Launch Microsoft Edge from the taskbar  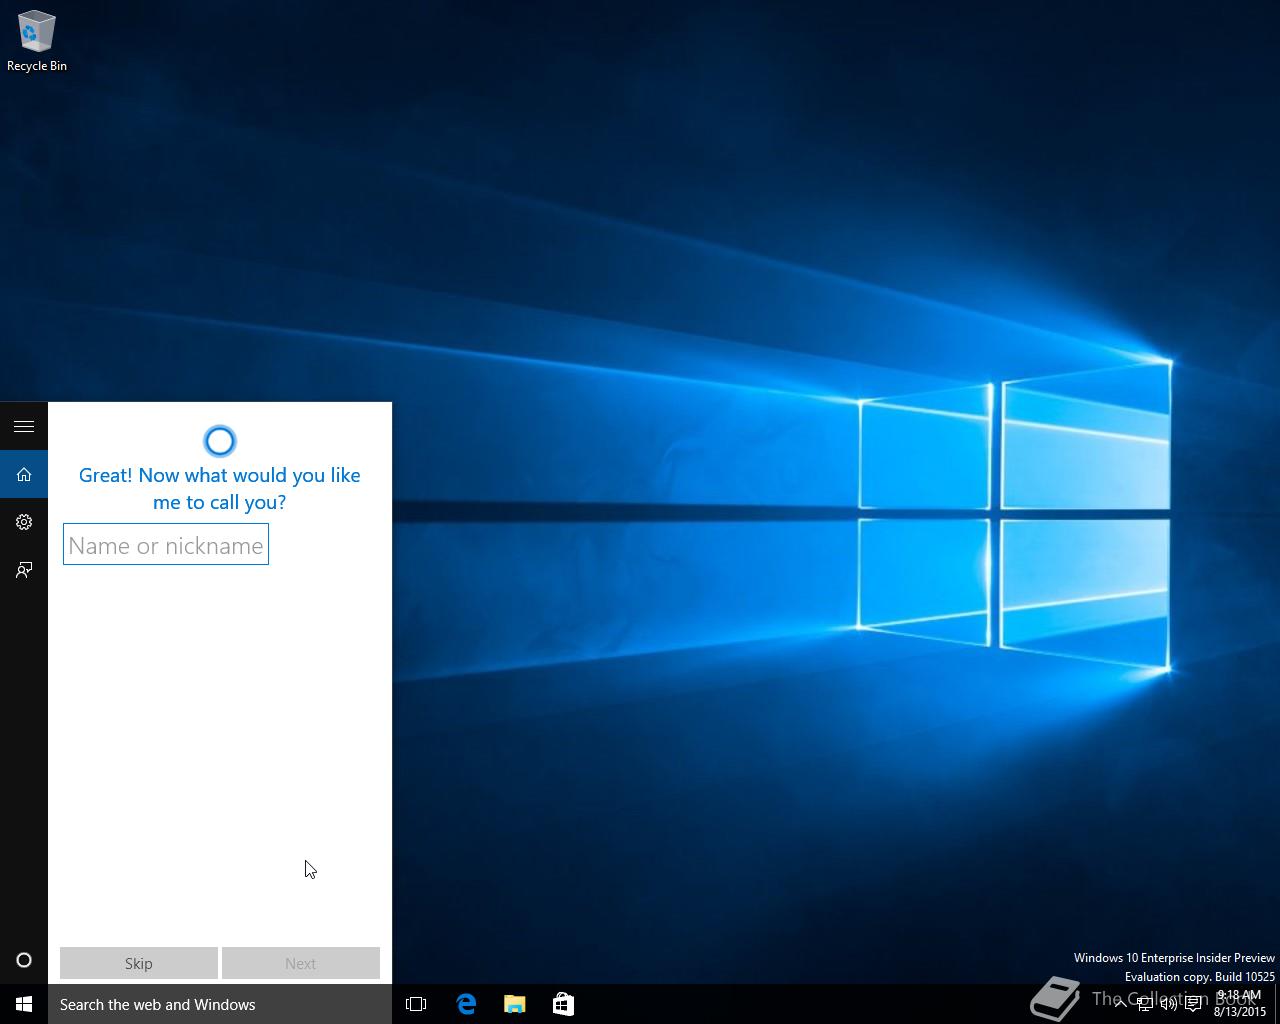[x=466, y=1004]
